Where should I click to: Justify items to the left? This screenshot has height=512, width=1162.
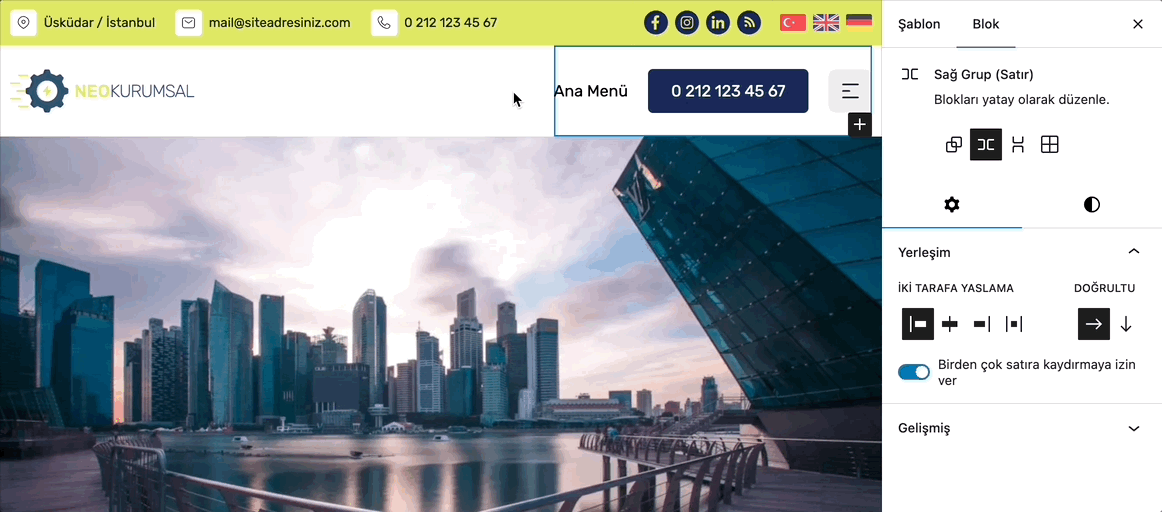click(917, 324)
